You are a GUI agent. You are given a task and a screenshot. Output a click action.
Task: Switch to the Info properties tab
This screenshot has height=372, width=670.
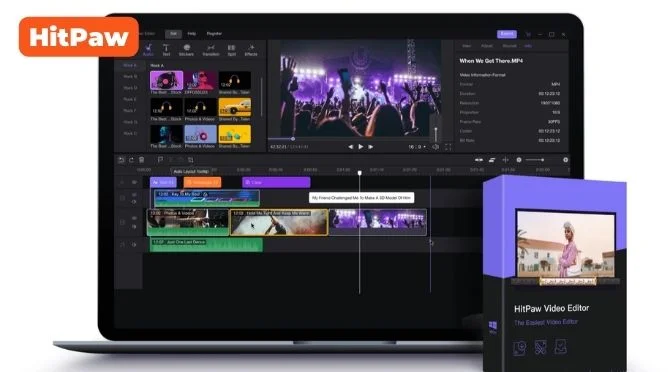click(528, 46)
